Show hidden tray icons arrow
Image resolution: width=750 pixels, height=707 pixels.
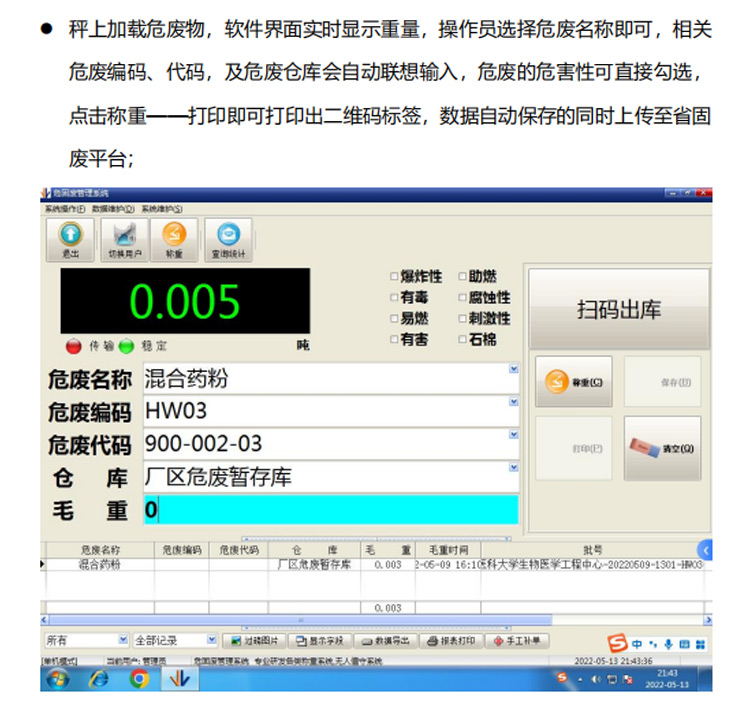[x=580, y=680]
